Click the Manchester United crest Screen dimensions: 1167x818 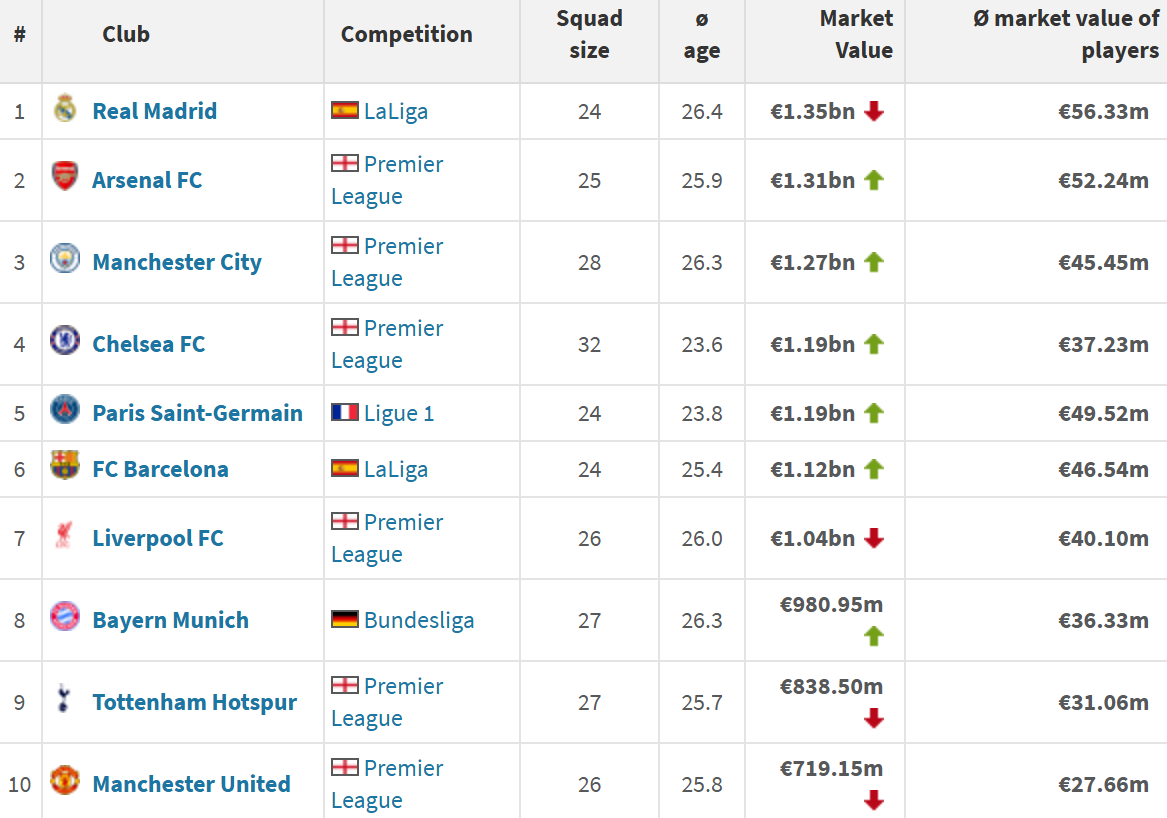[65, 781]
